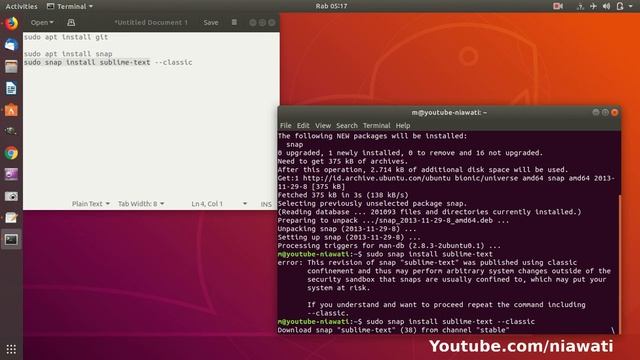This screenshot has height=360, width=640.
Task: Open Firefox from the dock
Action: tap(11, 23)
